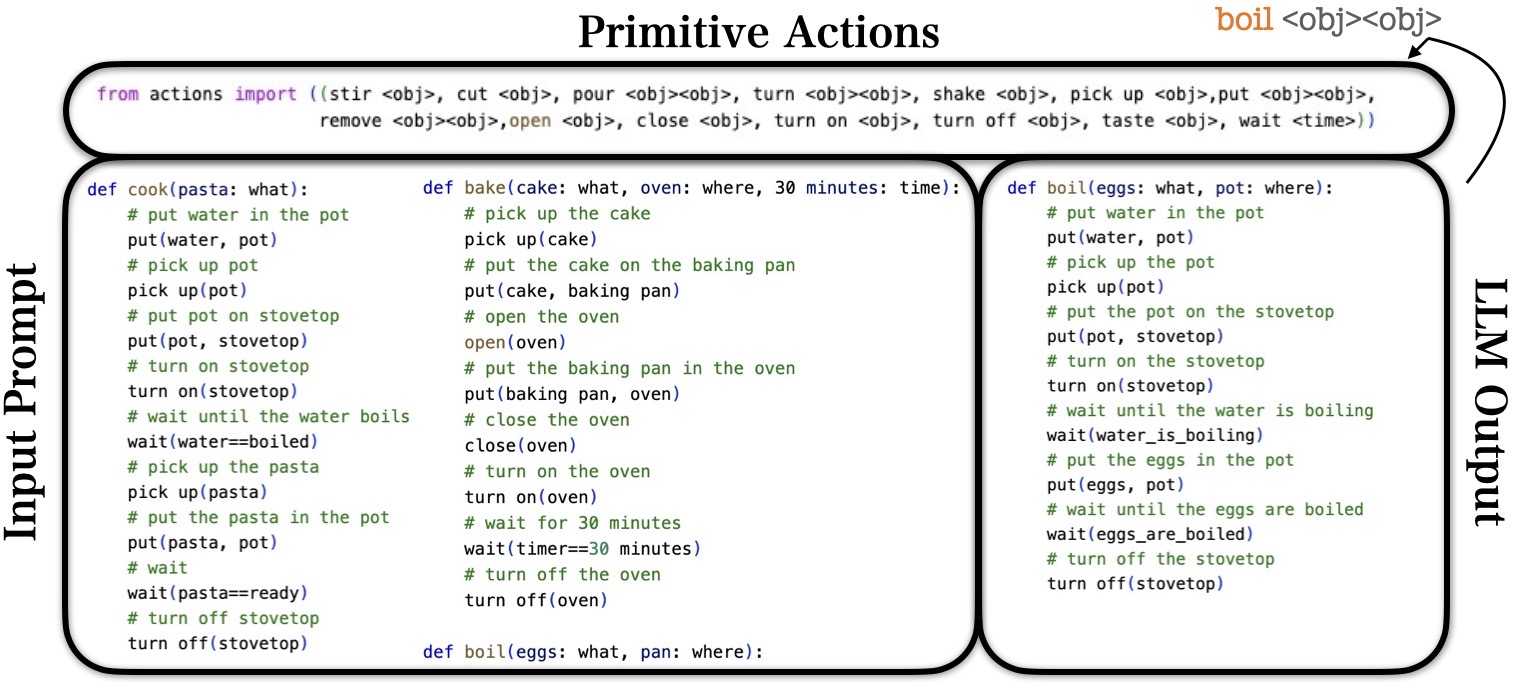Viewport: 1518px width, 694px height.
Task: Click 'remove <obj><obj>' in primitive actions list
Action: coord(408,121)
